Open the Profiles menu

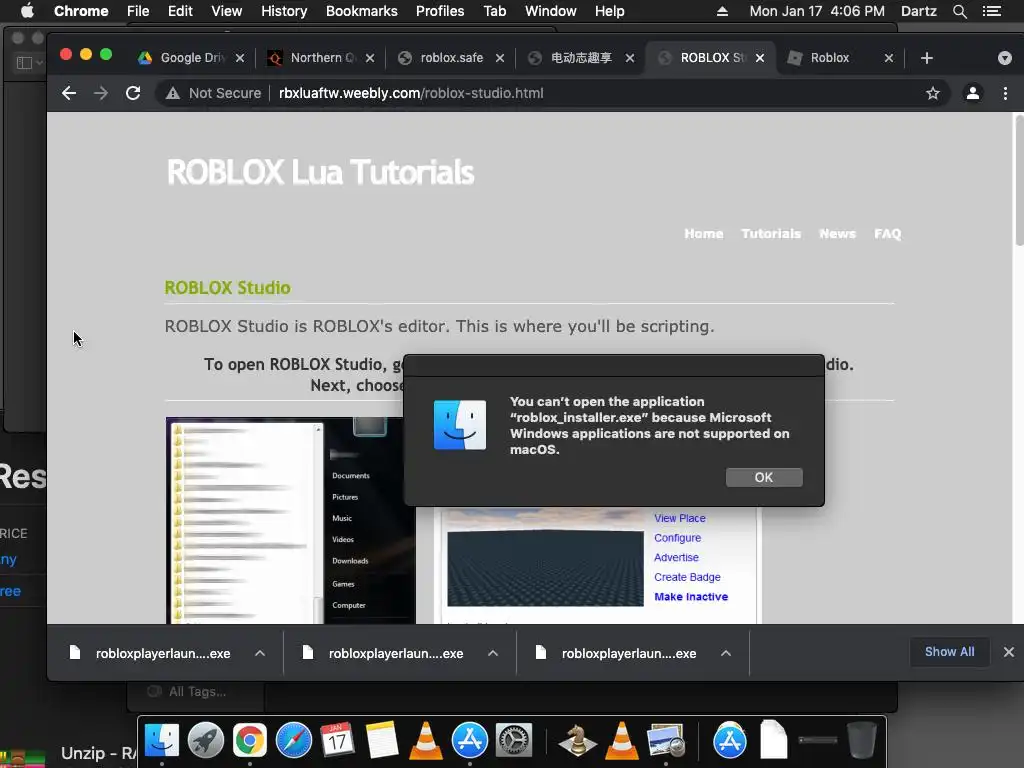440,11
